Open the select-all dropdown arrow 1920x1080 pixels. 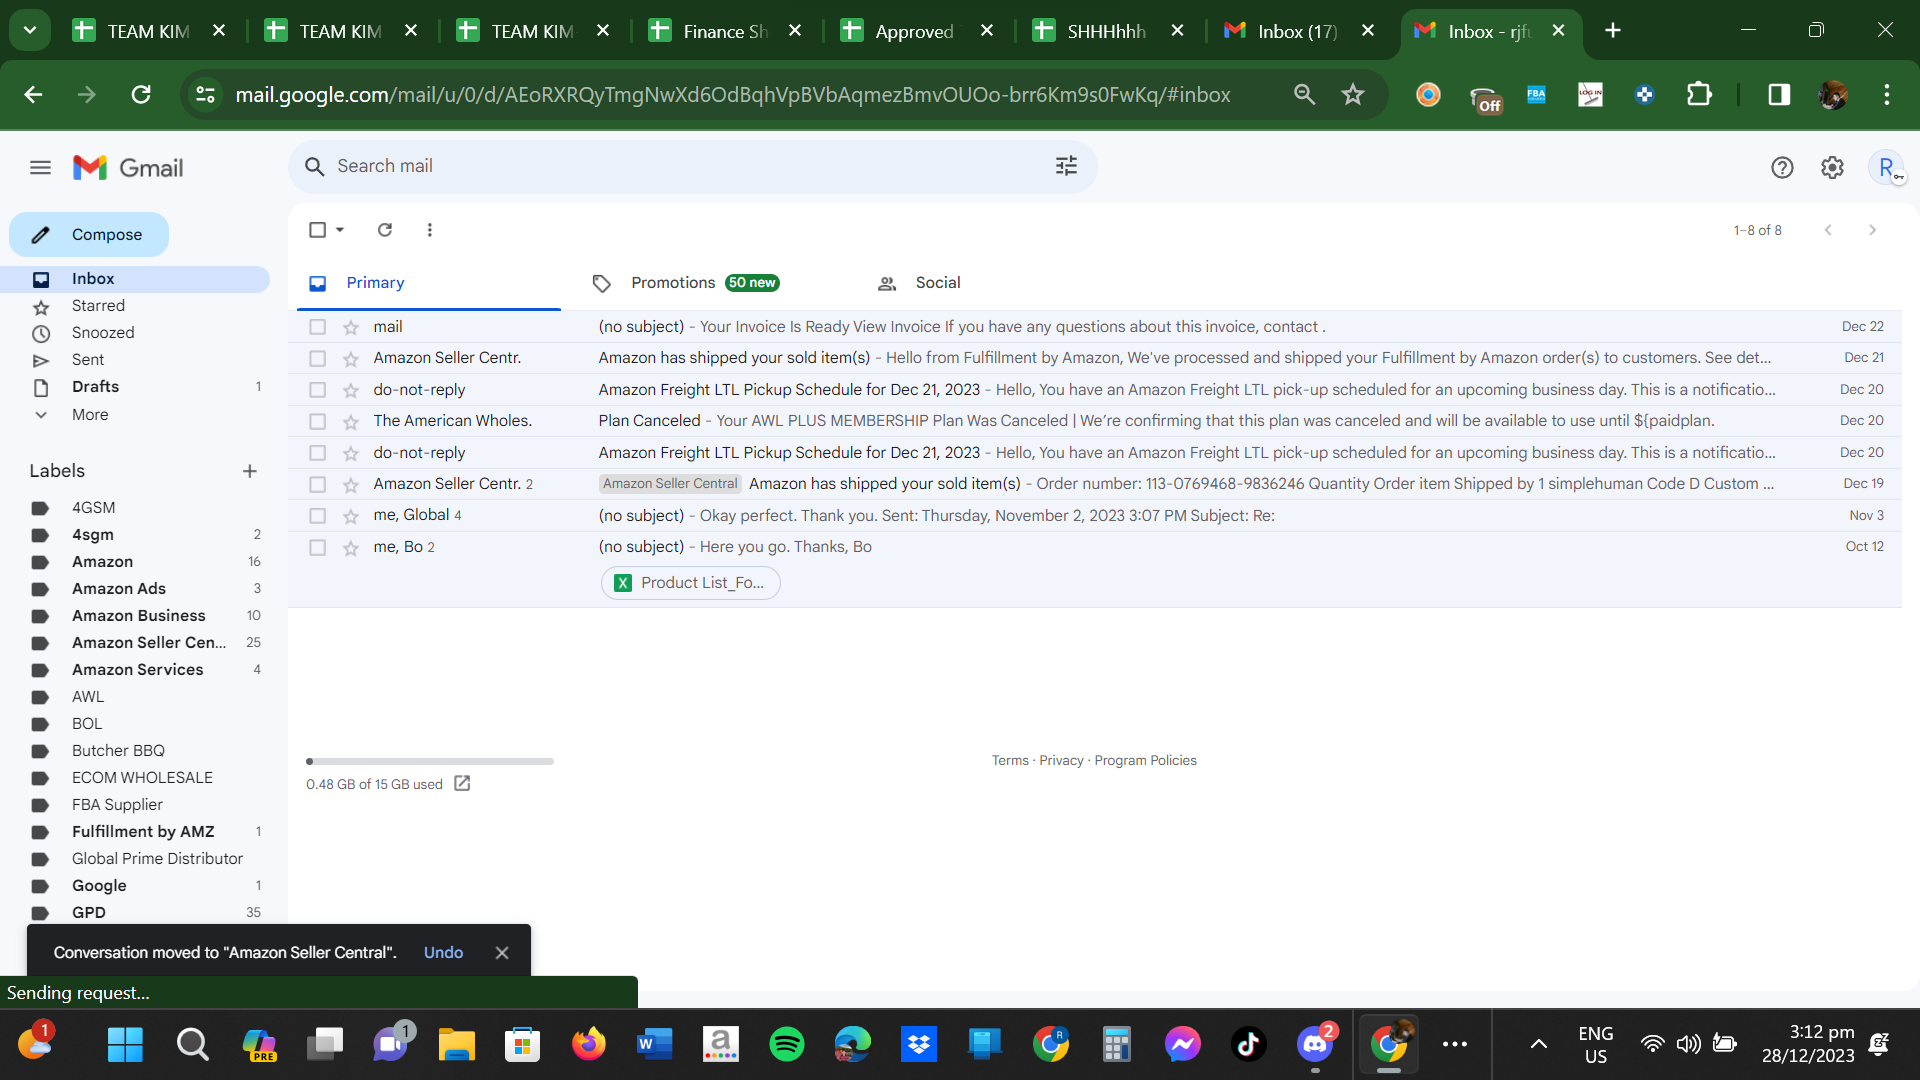[x=340, y=230]
